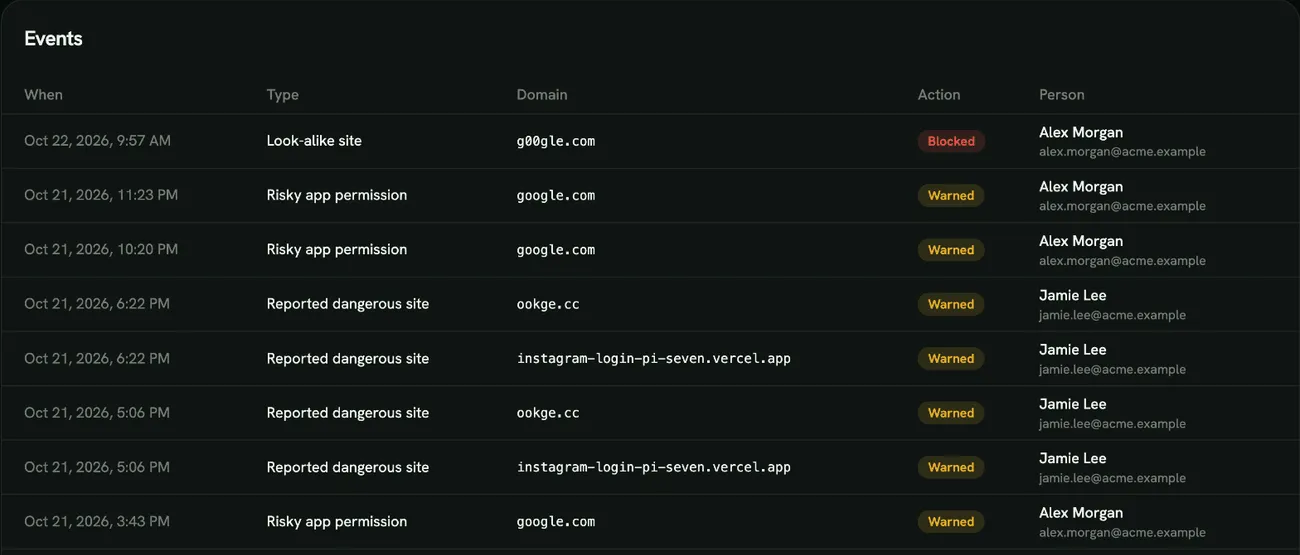
Task: Click the email address in the 5:06 PM instagram-login row
Action: tap(1112, 478)
